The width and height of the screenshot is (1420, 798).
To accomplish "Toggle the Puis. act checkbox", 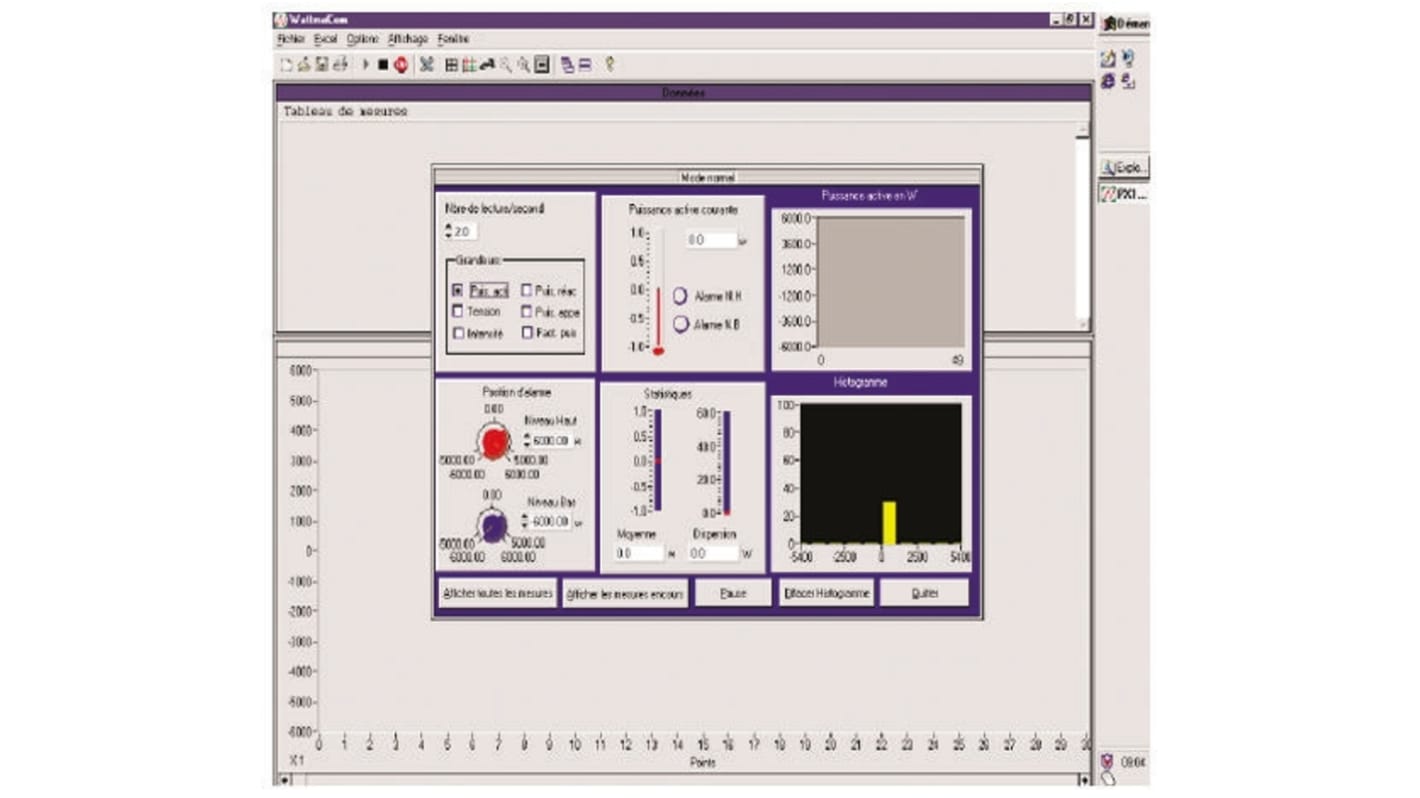I will 458,290.
